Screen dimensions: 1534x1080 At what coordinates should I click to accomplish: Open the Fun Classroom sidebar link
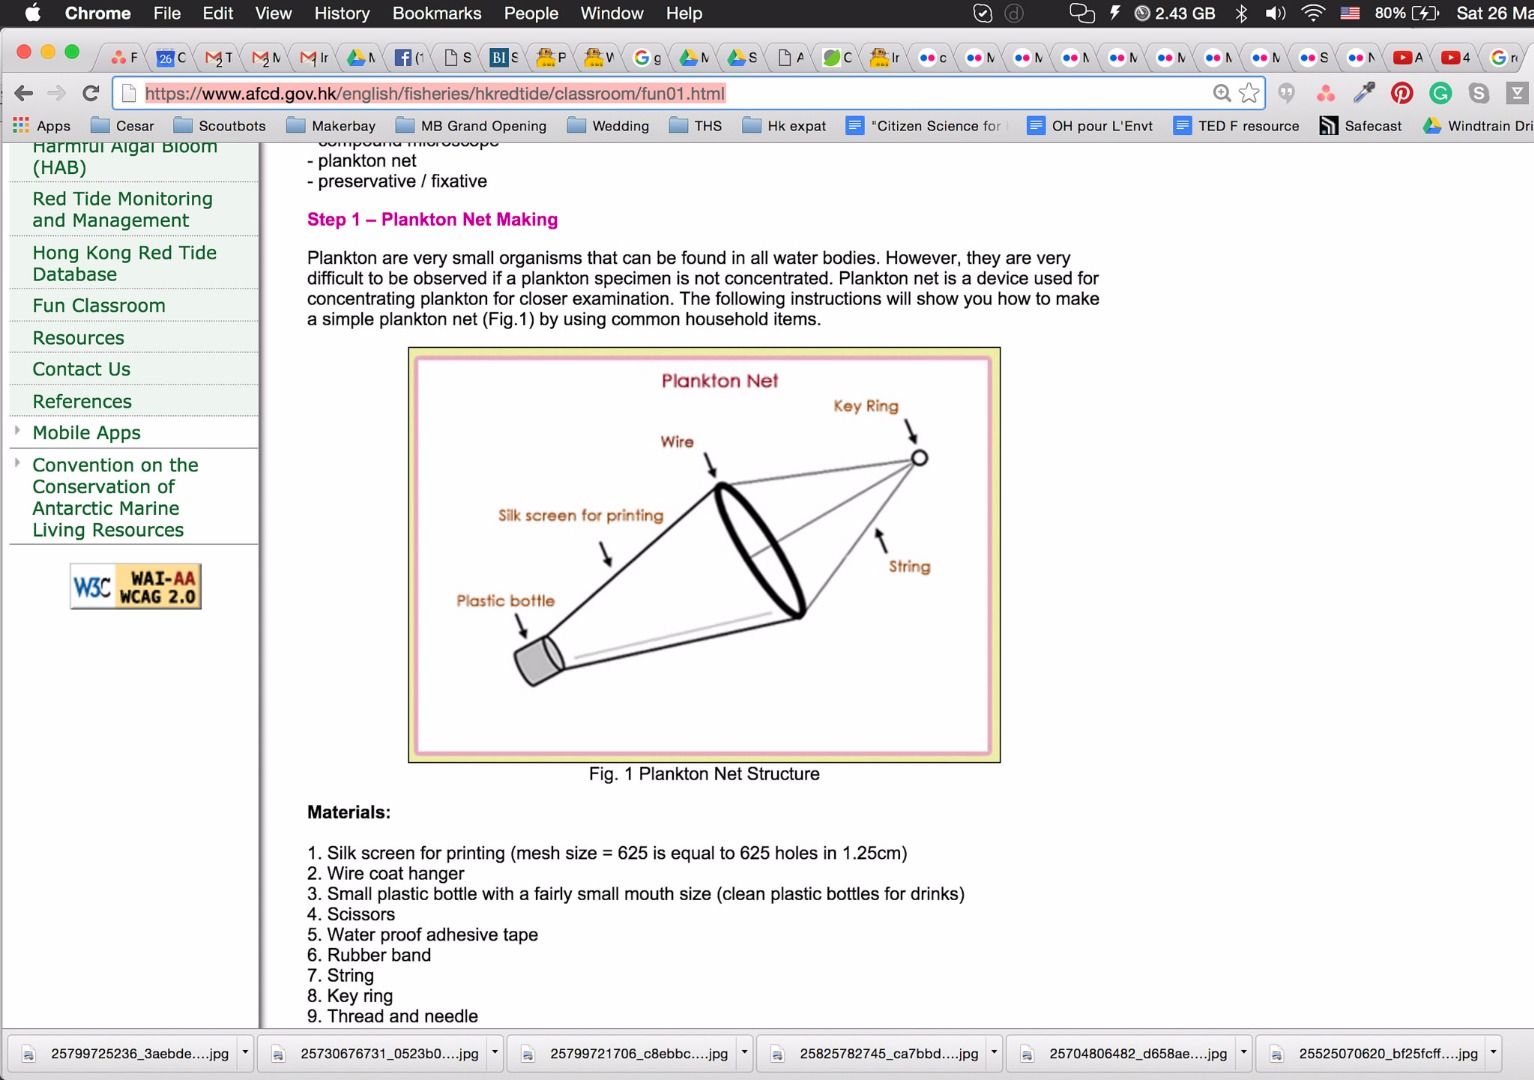[98, 305]
